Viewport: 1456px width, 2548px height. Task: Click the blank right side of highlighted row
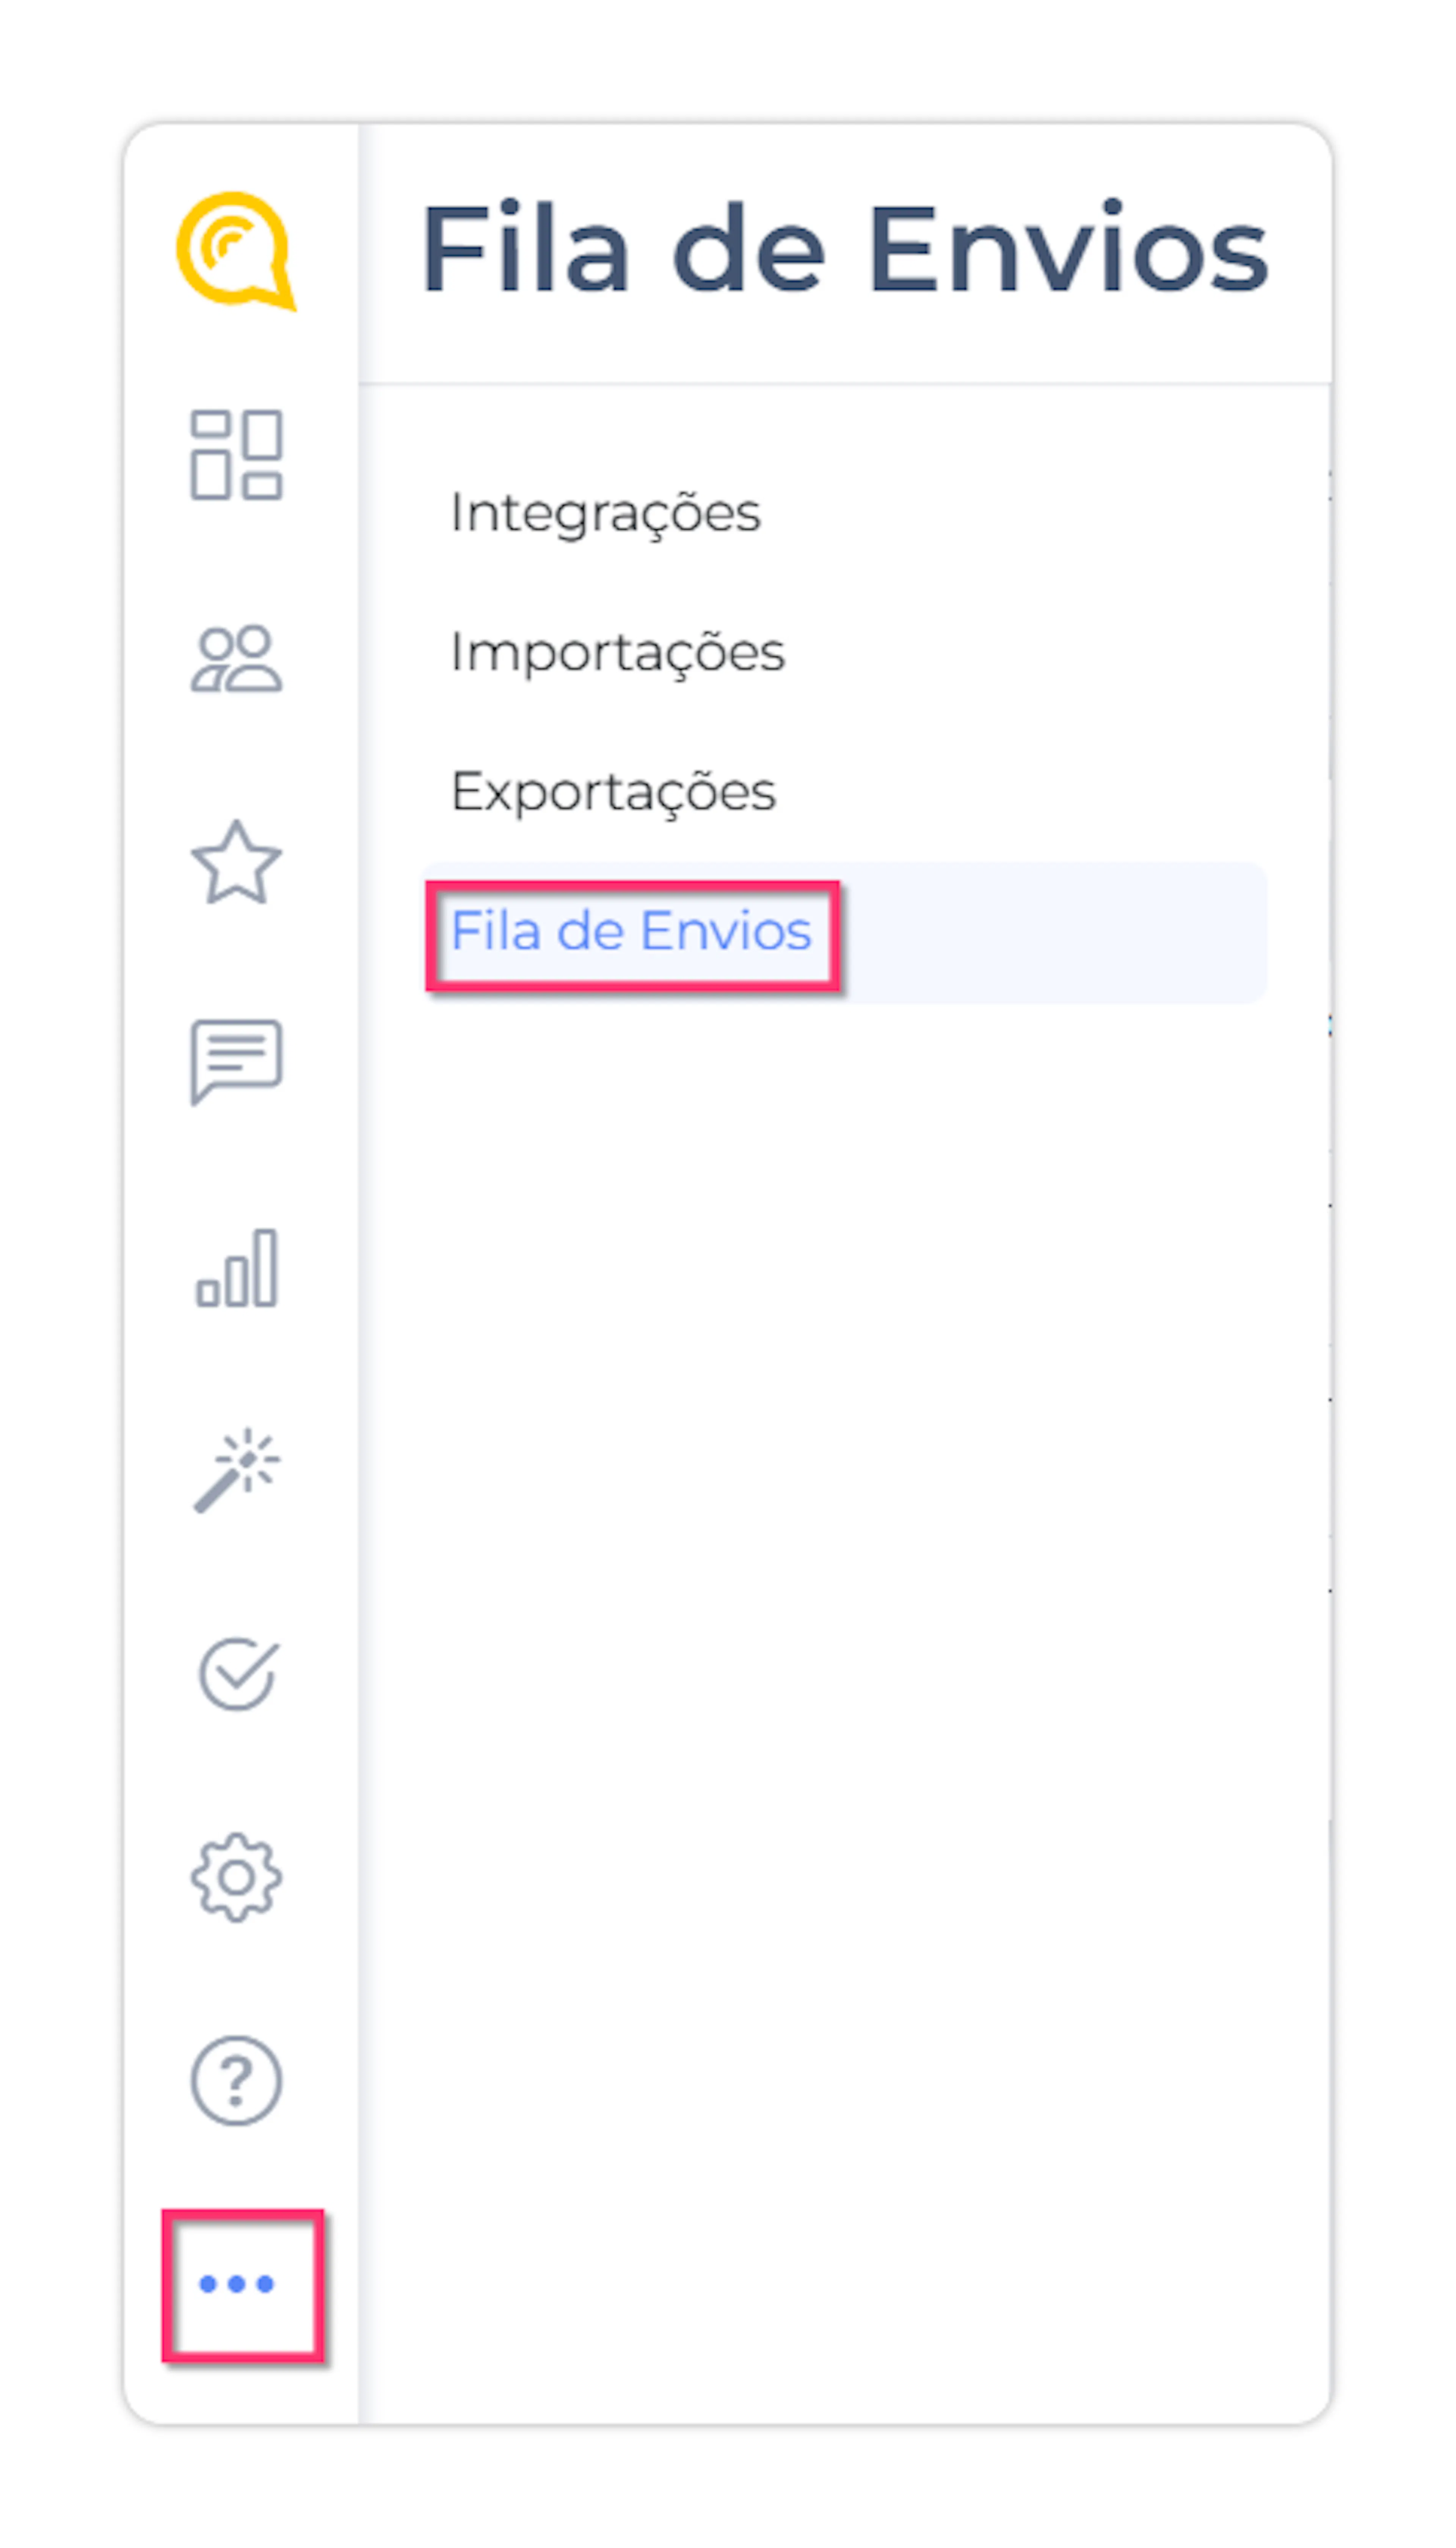(1050, 932)
